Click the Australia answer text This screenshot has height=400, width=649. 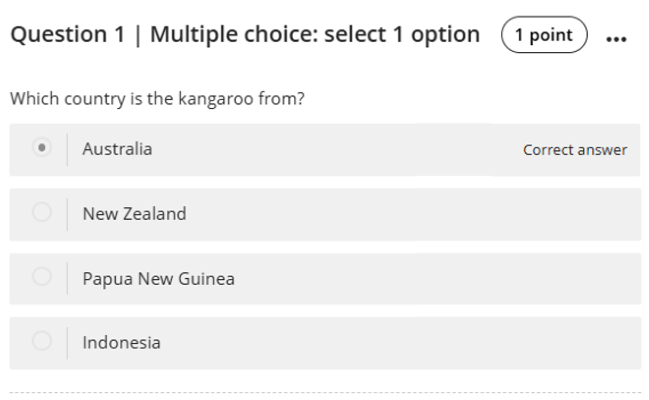tap(117, 149)
